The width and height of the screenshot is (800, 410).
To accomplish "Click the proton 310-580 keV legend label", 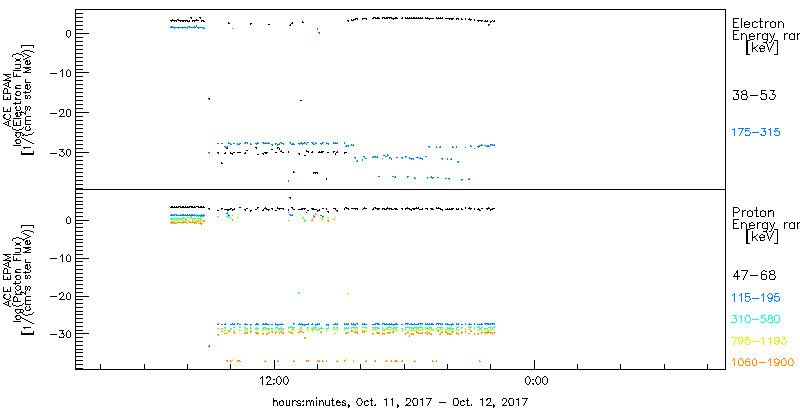I will (756, 320).
